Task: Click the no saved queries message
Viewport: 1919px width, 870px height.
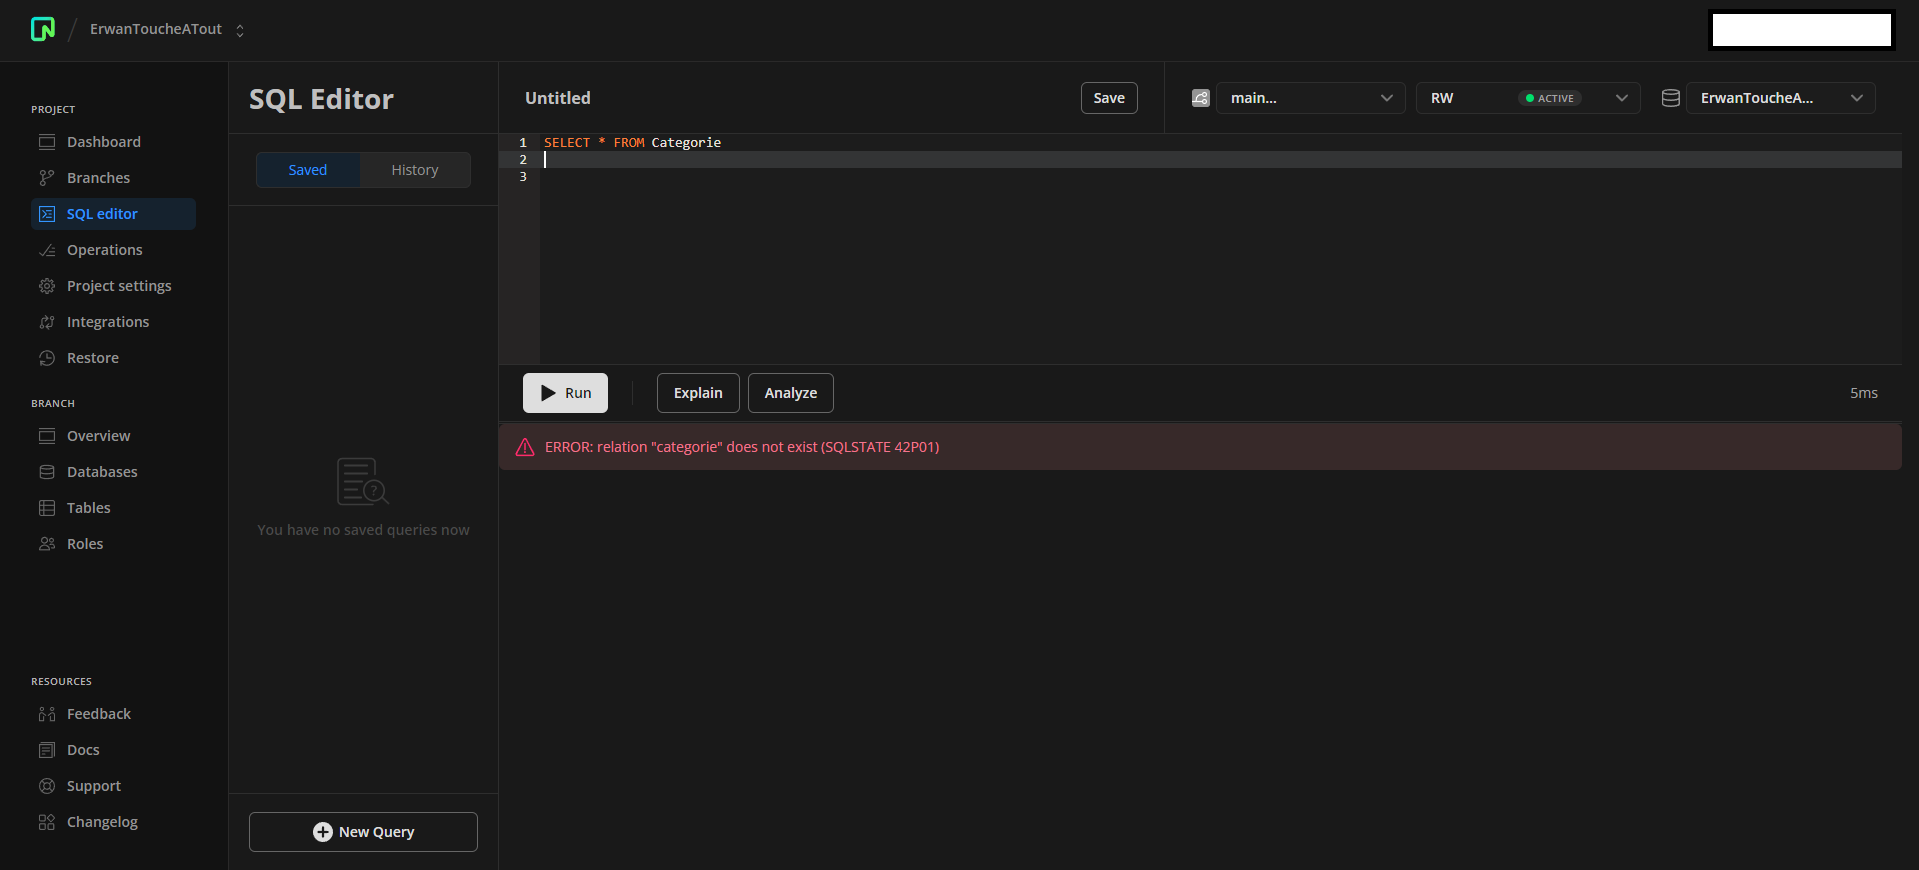Action: tap(363, 530)
